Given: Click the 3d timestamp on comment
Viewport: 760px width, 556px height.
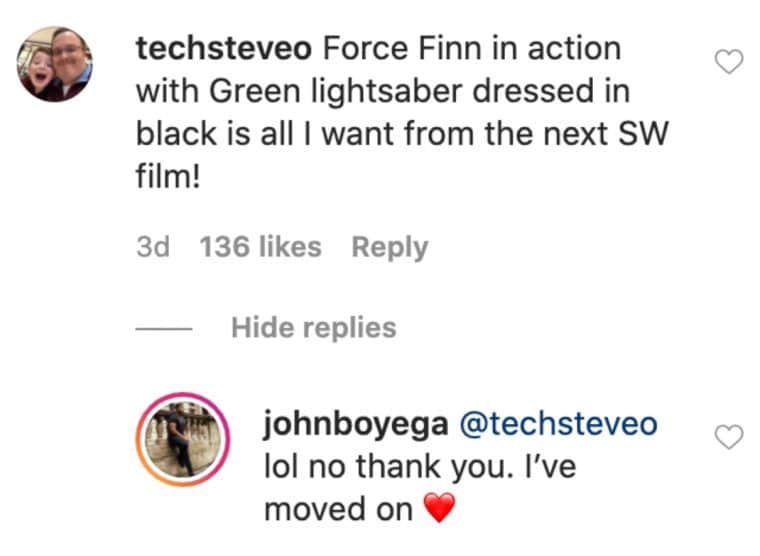Looking at the screenshot, I should coord(152,247).
